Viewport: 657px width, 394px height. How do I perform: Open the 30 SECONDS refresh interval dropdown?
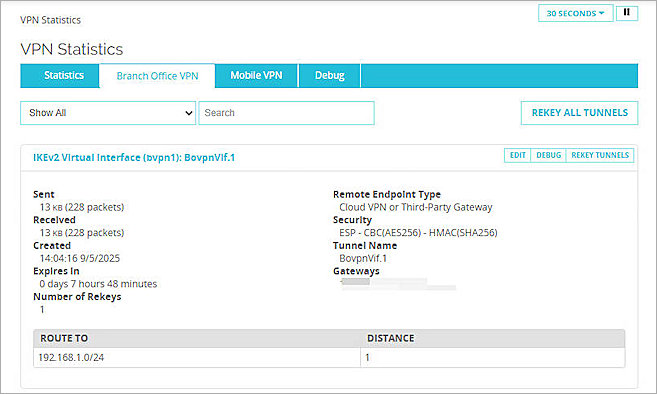click(576, 13)
